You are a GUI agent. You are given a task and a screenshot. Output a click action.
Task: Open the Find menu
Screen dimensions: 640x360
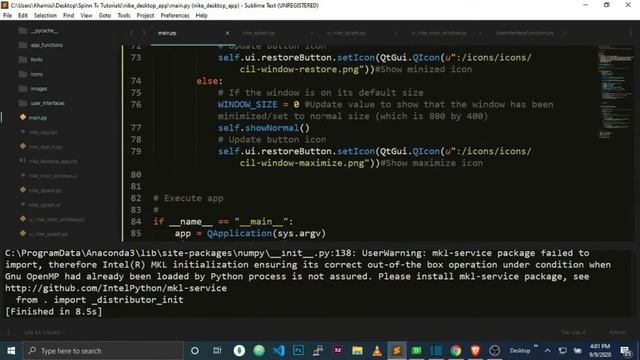69,16
